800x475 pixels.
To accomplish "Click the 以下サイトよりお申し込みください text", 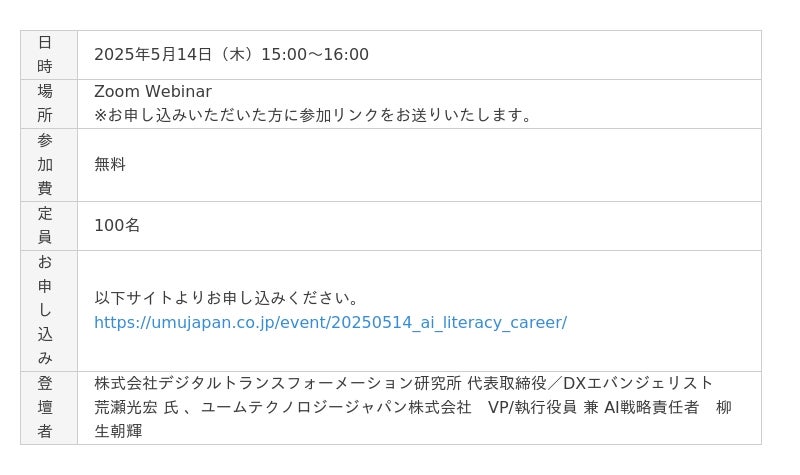I will click(227, 298).
